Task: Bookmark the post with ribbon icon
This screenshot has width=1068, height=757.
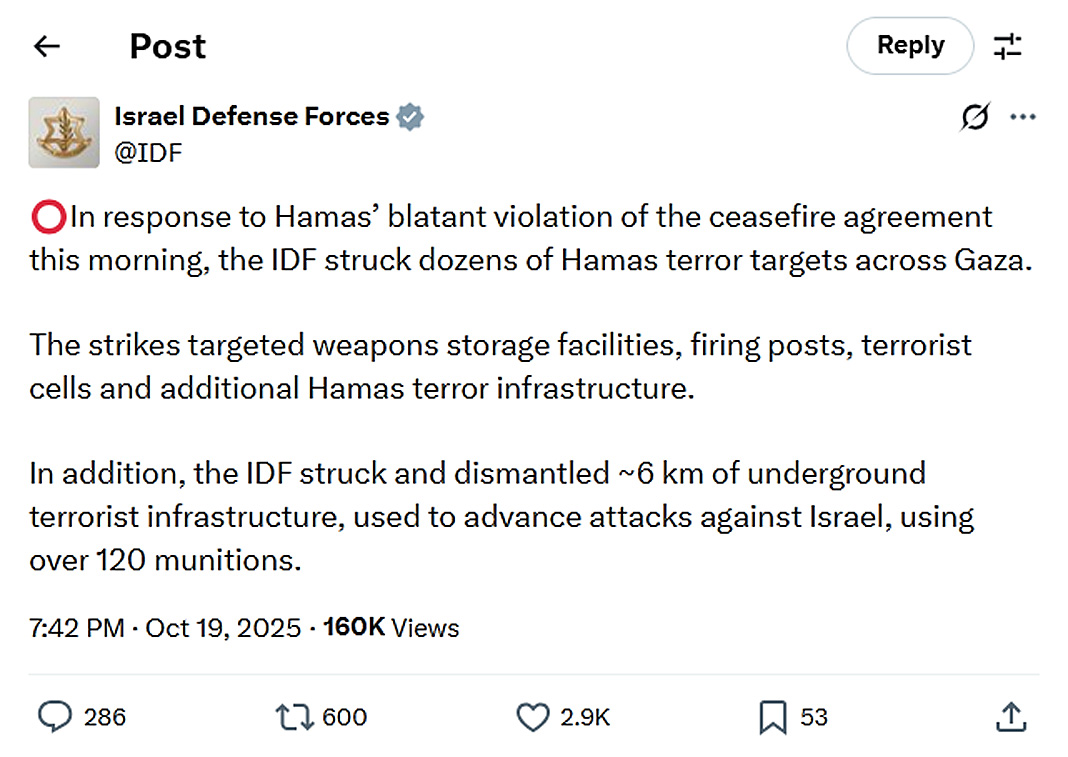Action: pos(773,716)
